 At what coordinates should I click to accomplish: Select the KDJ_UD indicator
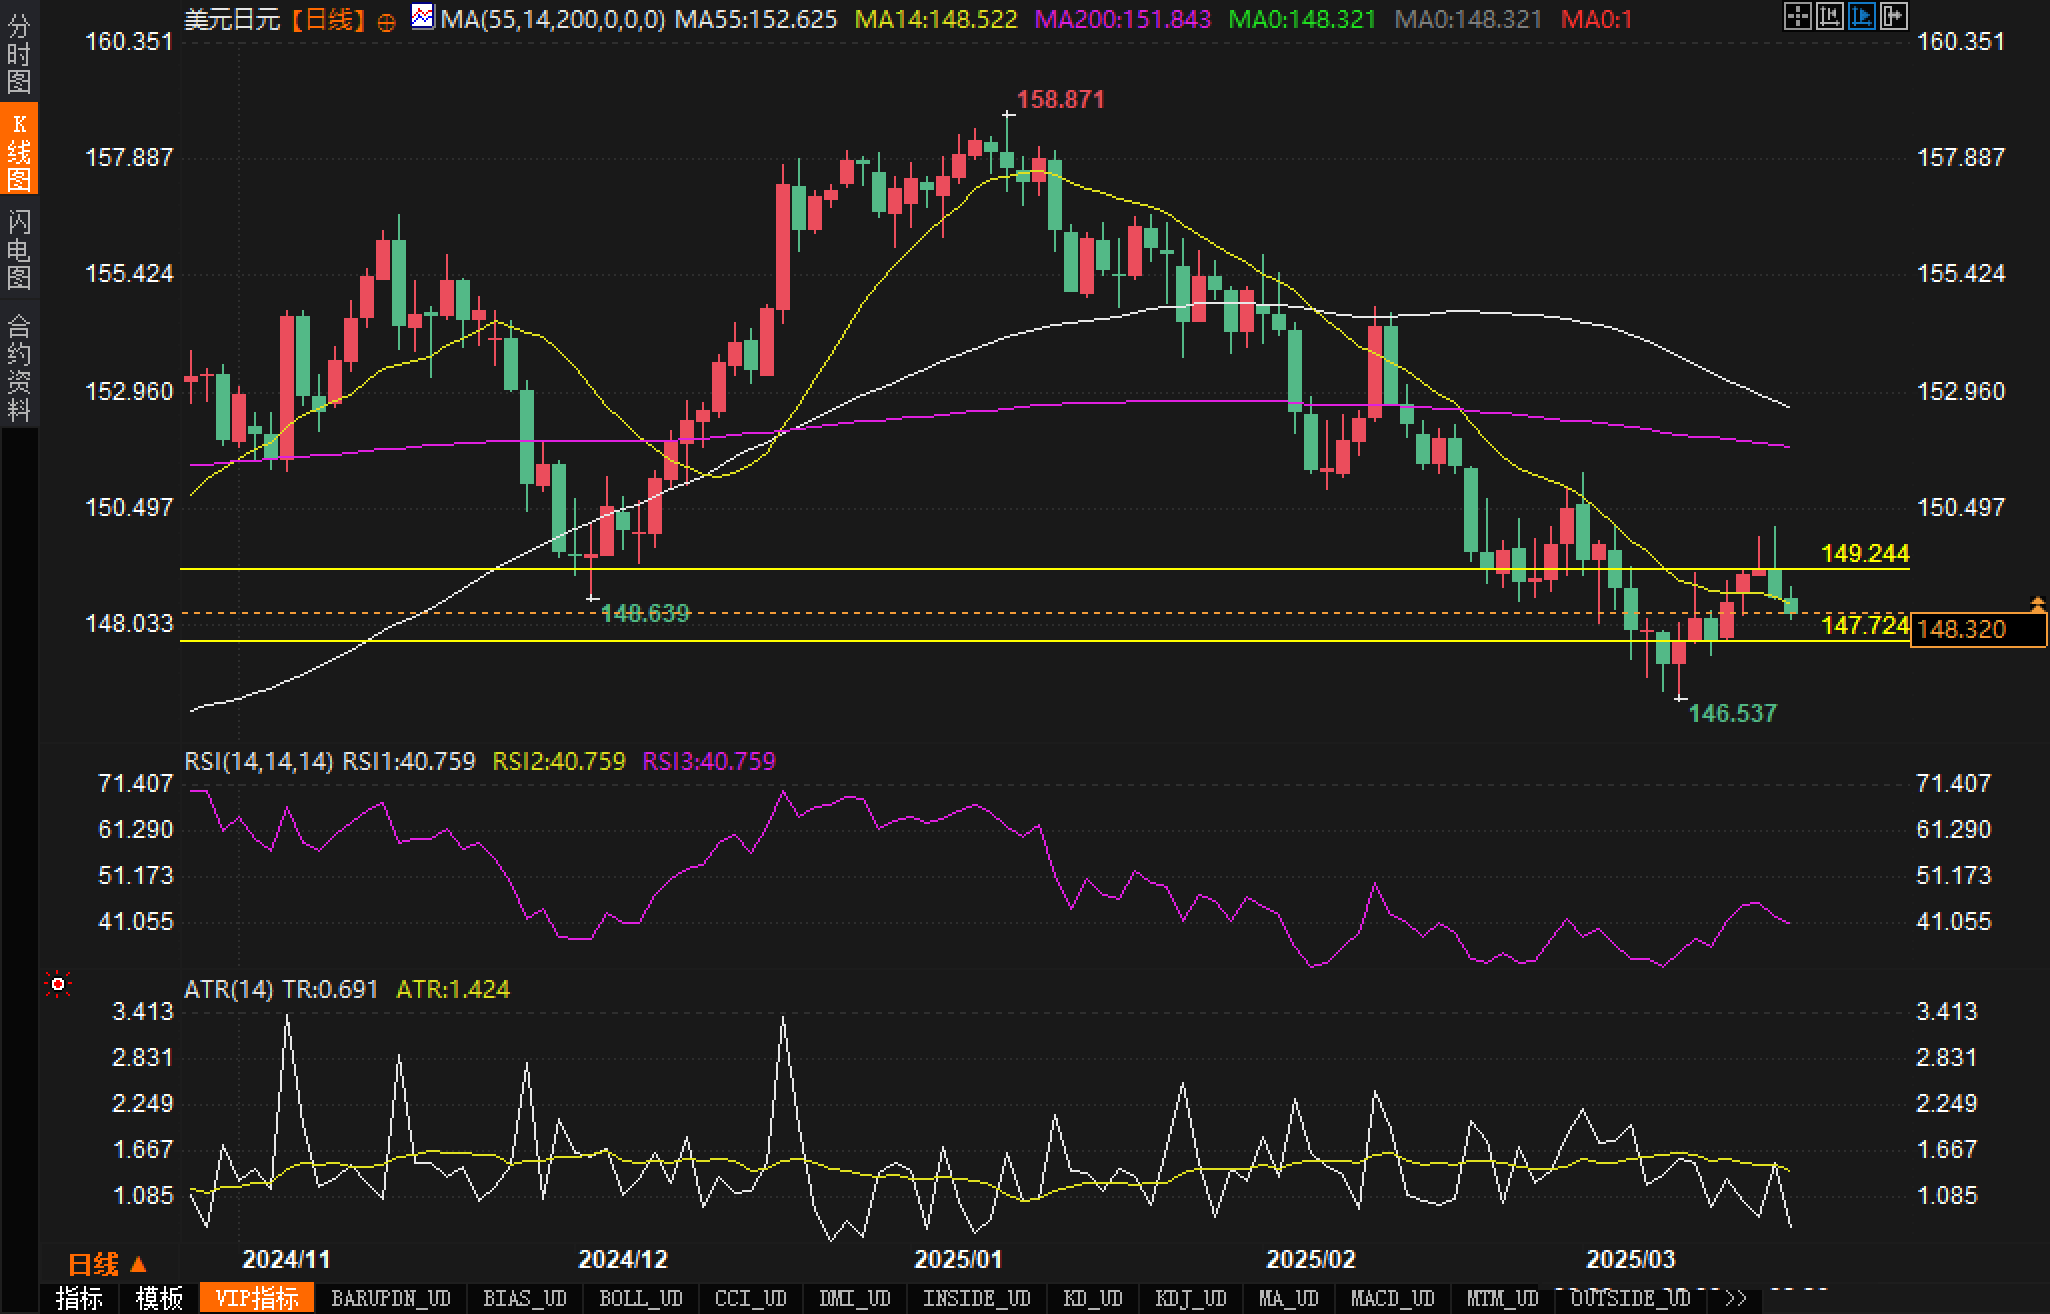[1190, 1298]
